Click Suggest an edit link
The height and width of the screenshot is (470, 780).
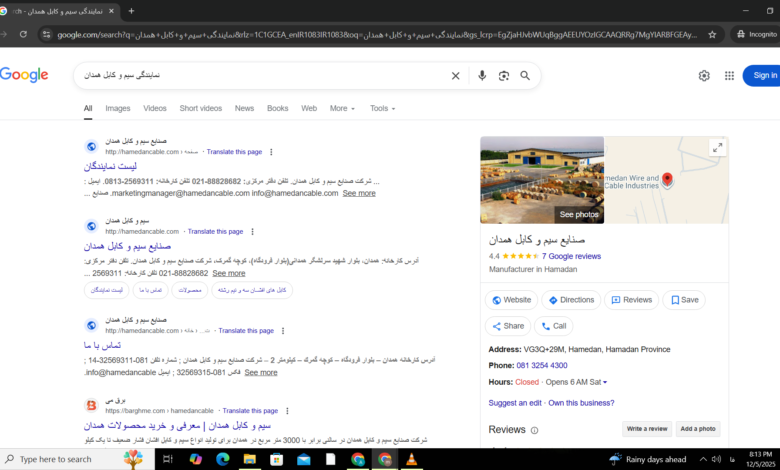pyautogui.click(x=515, y=403)
